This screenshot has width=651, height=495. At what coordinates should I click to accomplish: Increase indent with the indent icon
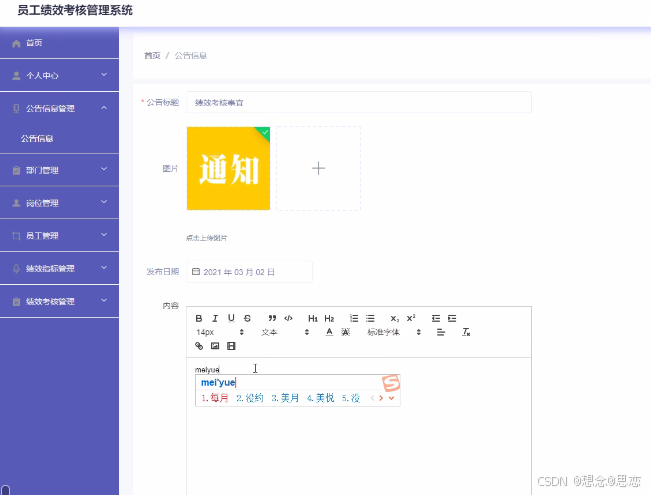point(452,318)
